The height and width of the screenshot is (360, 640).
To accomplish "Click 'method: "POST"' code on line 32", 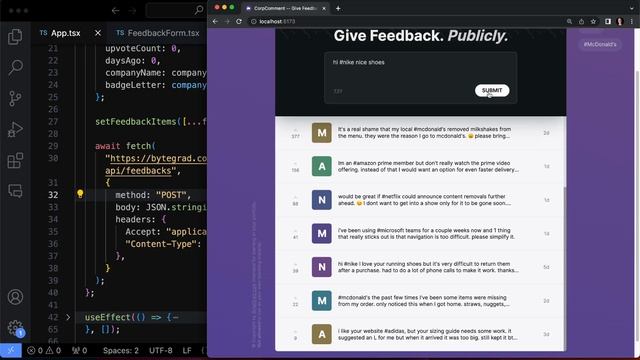I will 153,195.
